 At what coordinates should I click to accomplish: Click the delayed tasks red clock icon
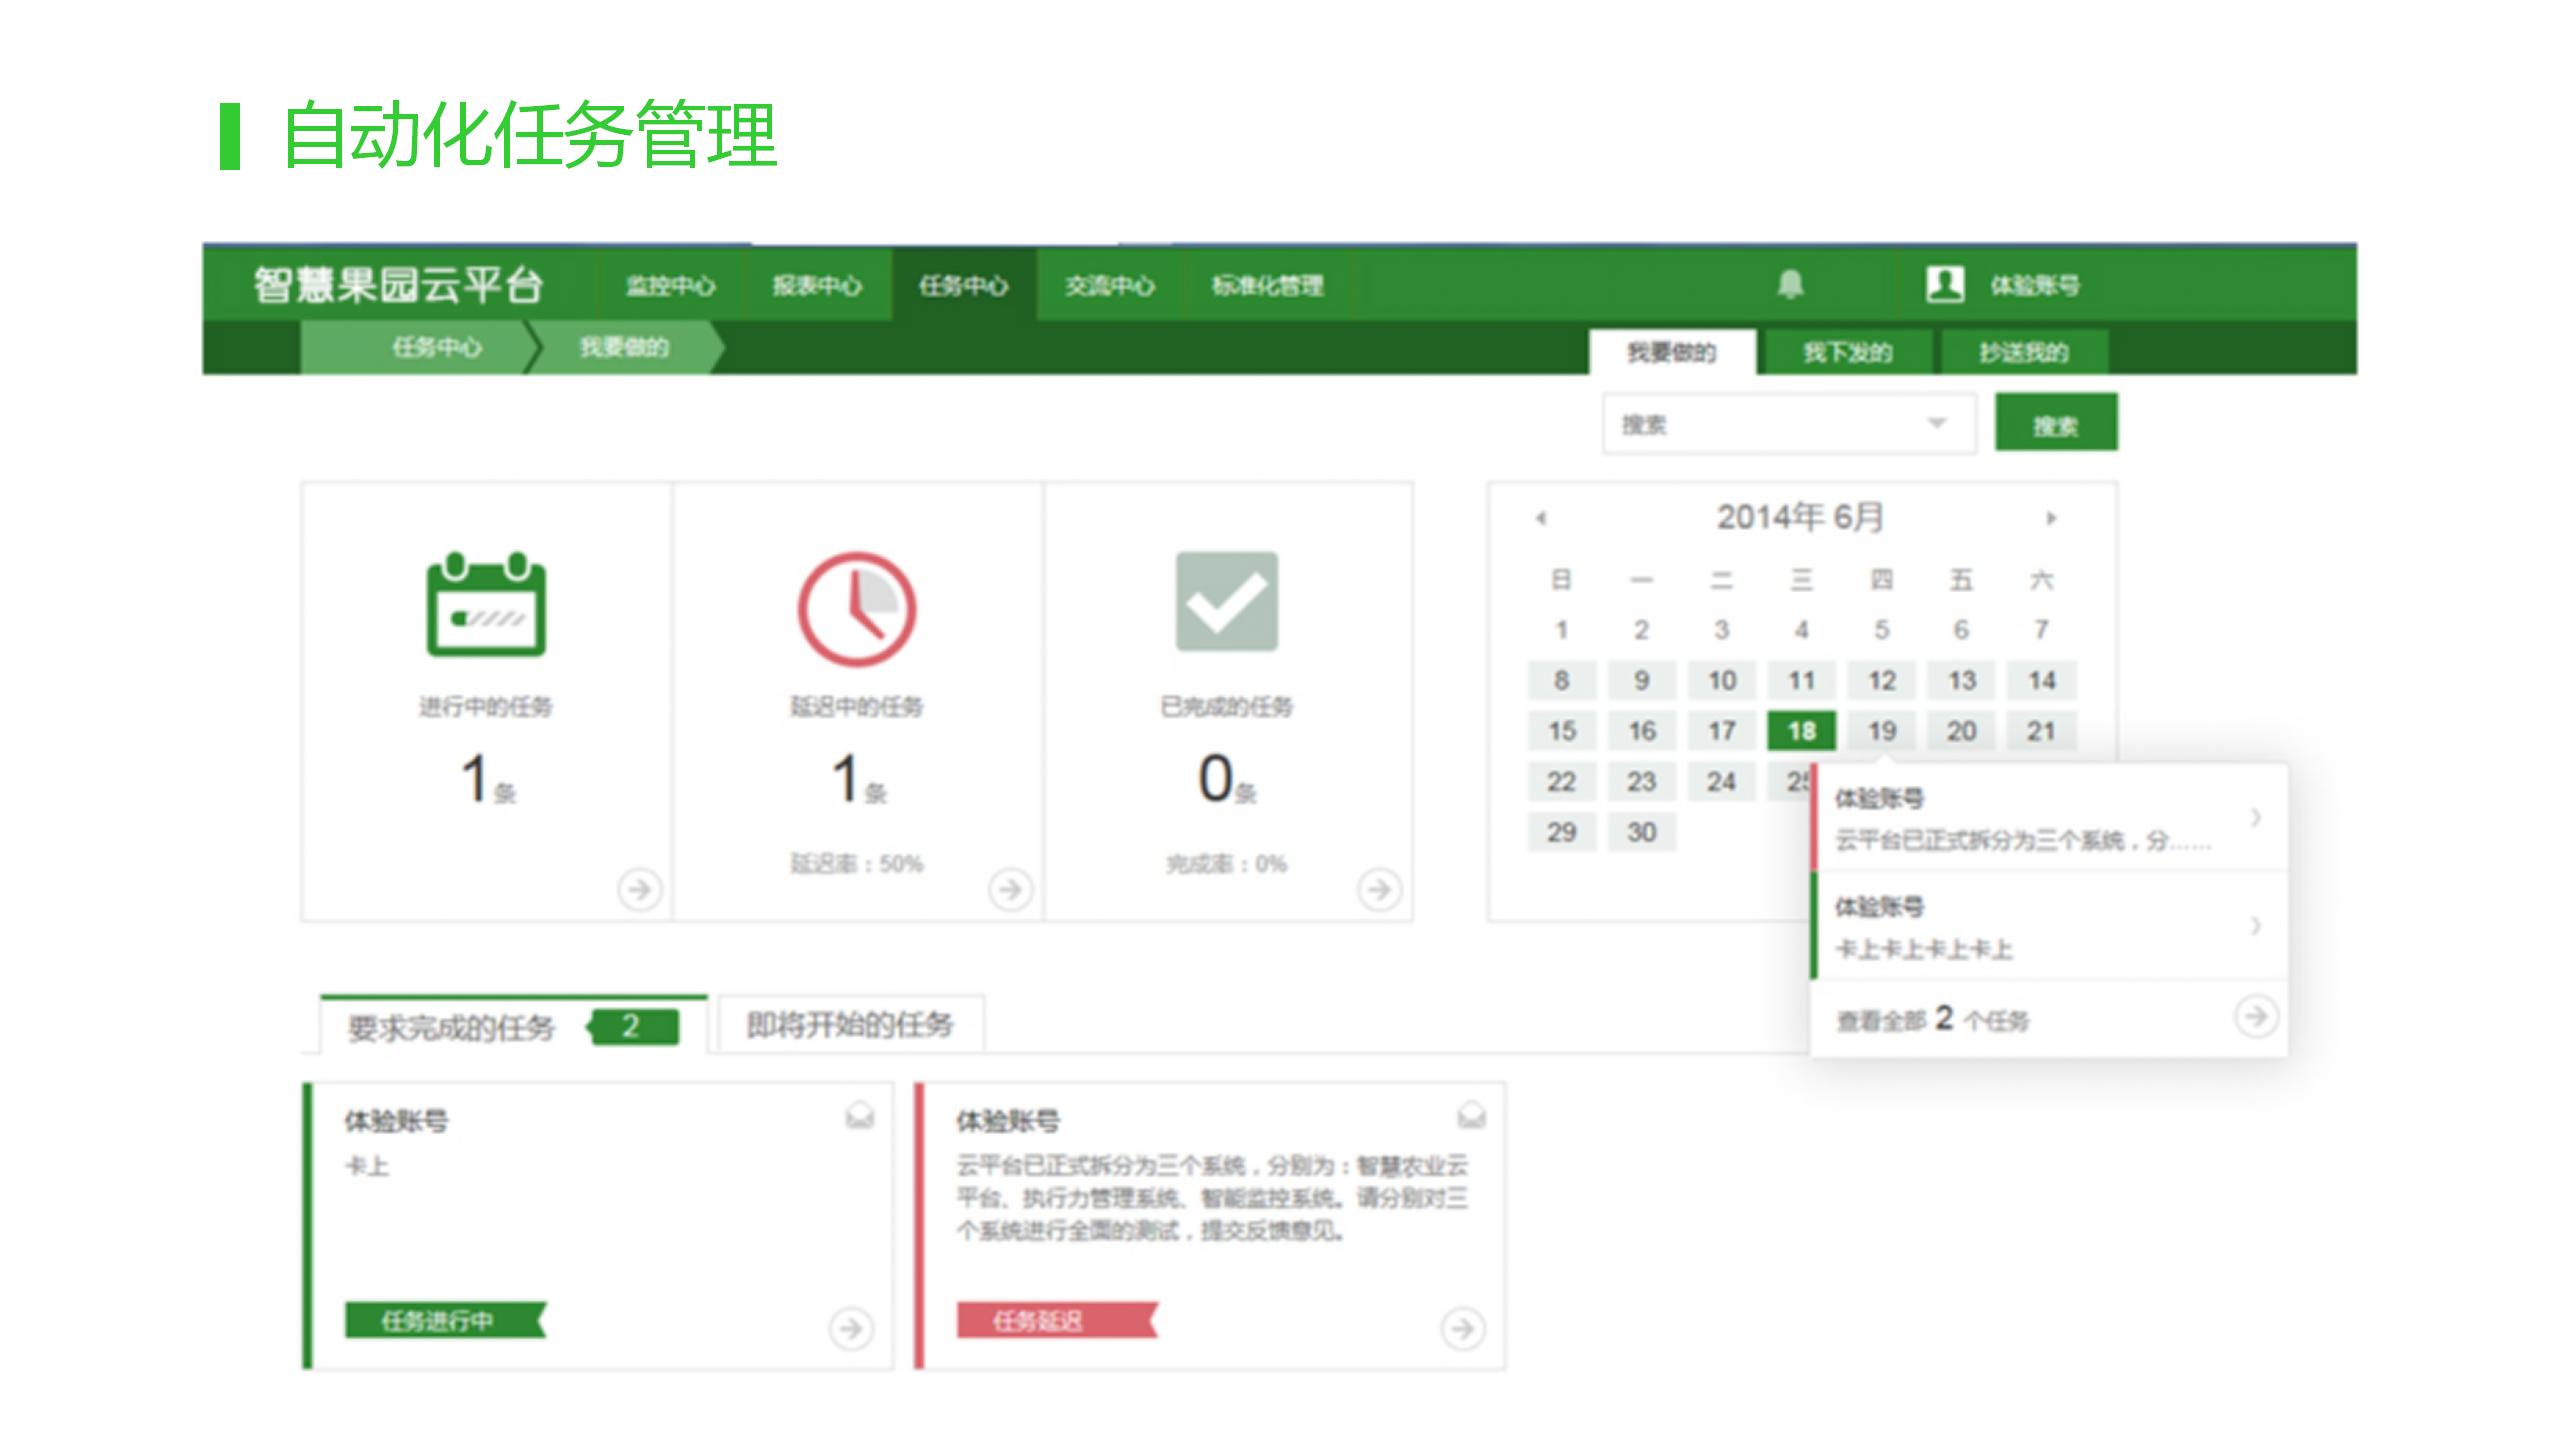click(856, 608)
